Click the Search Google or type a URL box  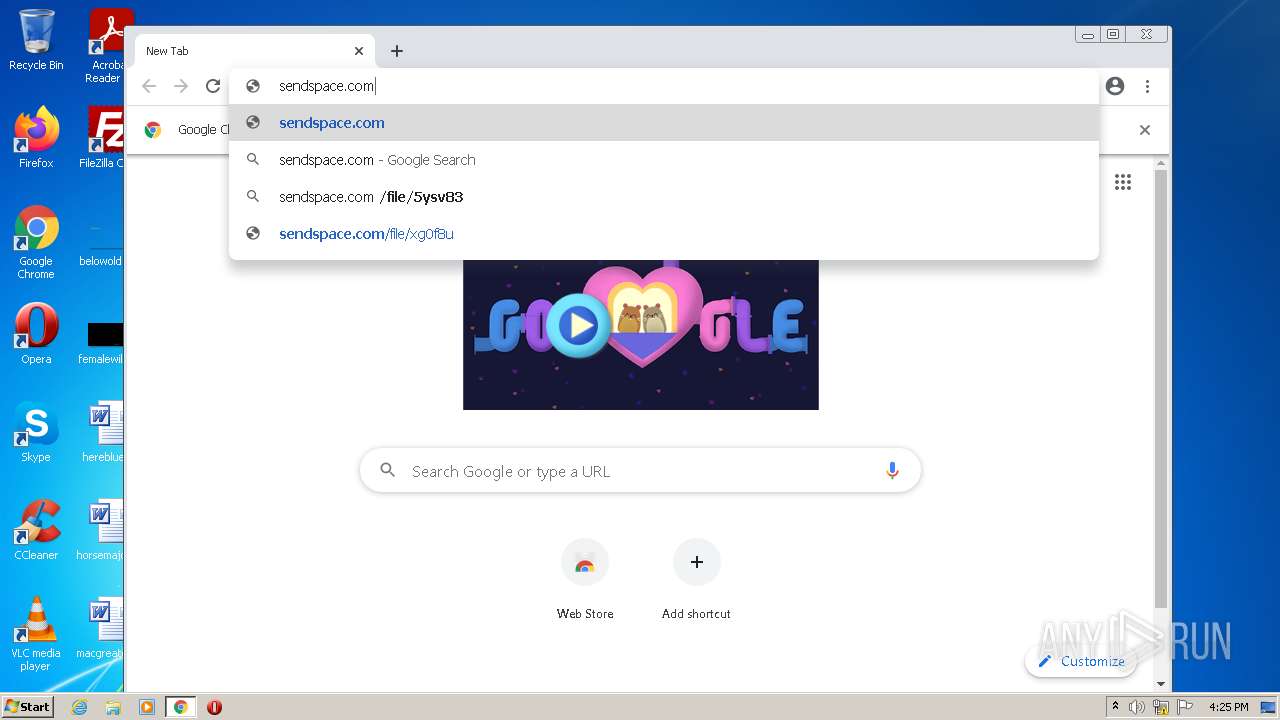(x=640, y=471)
